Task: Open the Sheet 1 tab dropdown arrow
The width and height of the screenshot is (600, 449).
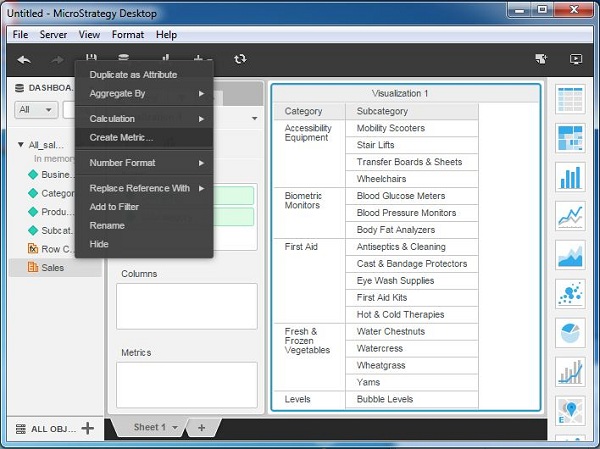Action: tap(175, 428)
